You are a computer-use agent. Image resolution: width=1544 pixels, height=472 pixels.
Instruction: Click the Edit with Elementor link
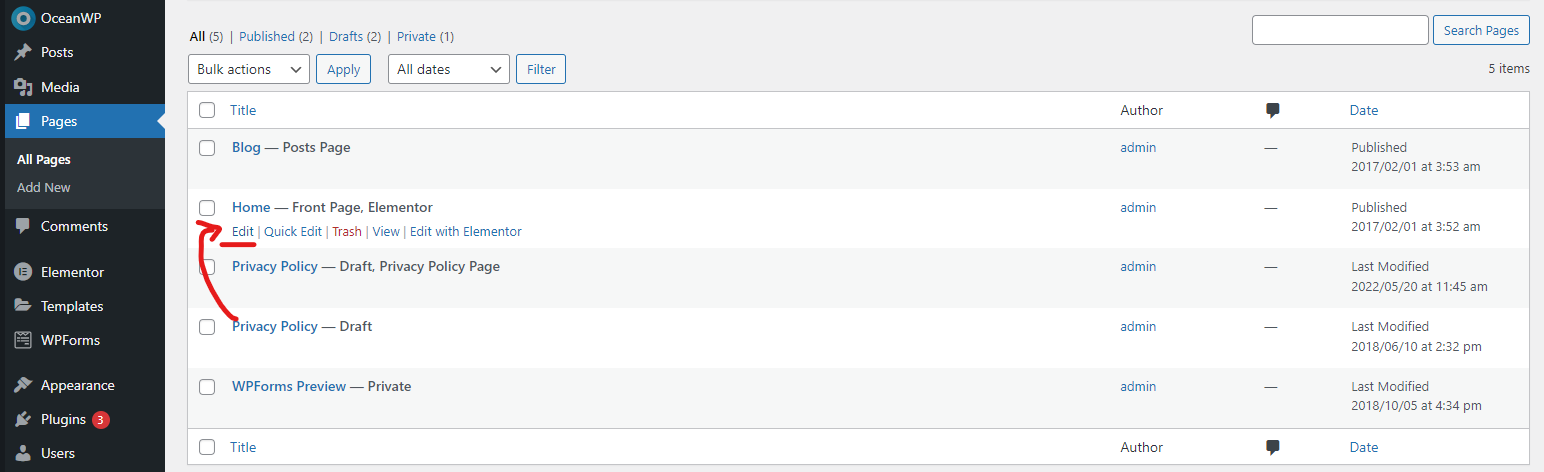click(466, 231)
